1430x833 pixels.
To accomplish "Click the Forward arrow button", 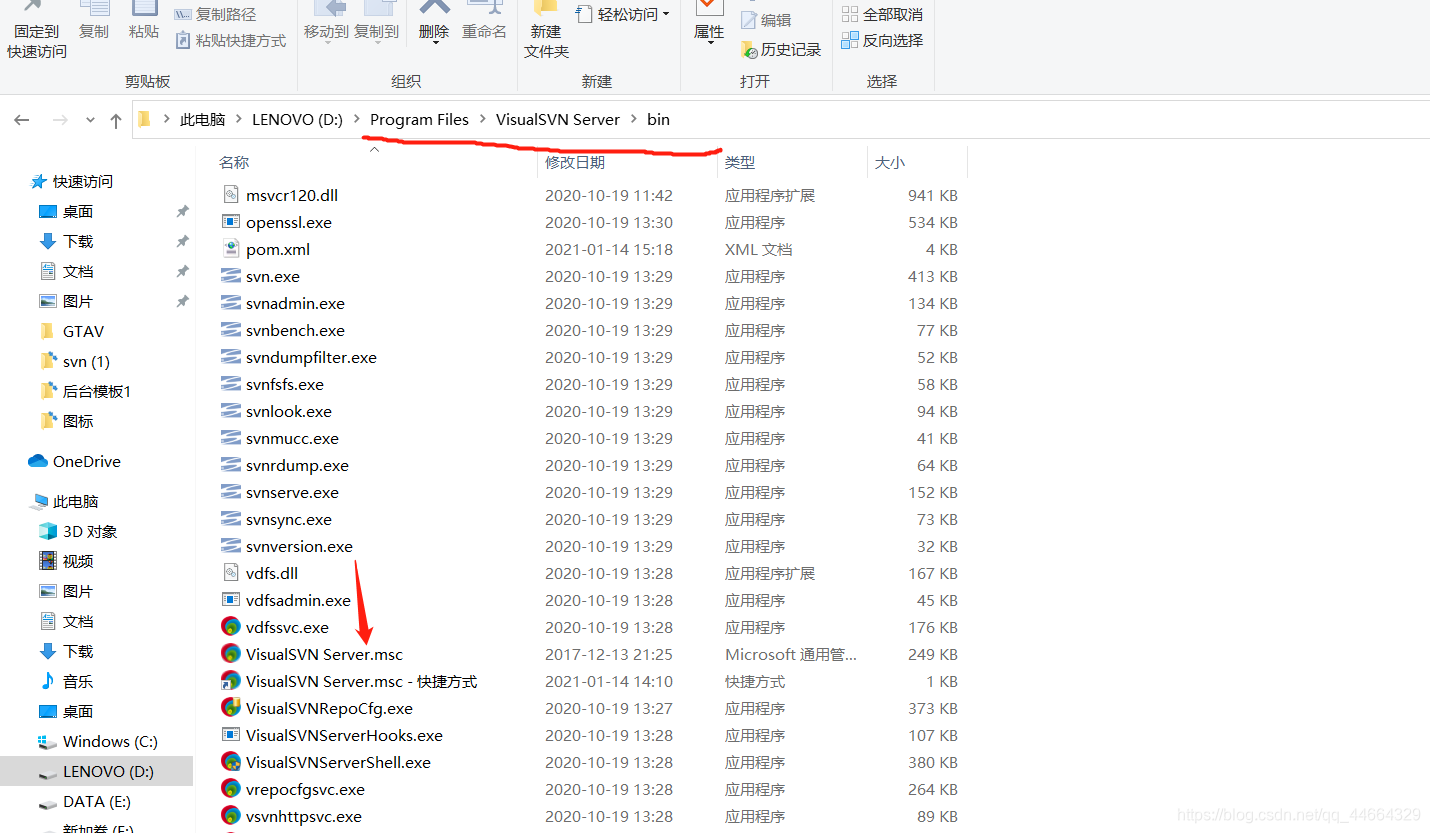I will point(60,120).
